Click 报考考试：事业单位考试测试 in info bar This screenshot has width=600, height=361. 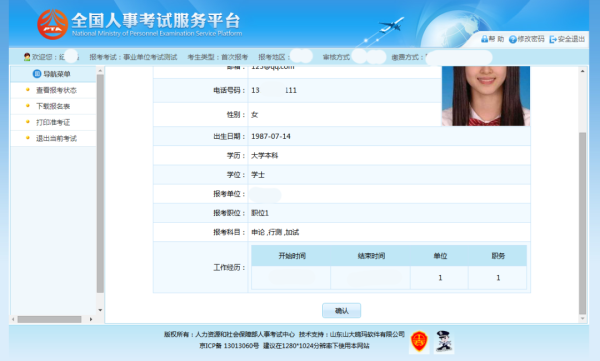pos(133,57)
